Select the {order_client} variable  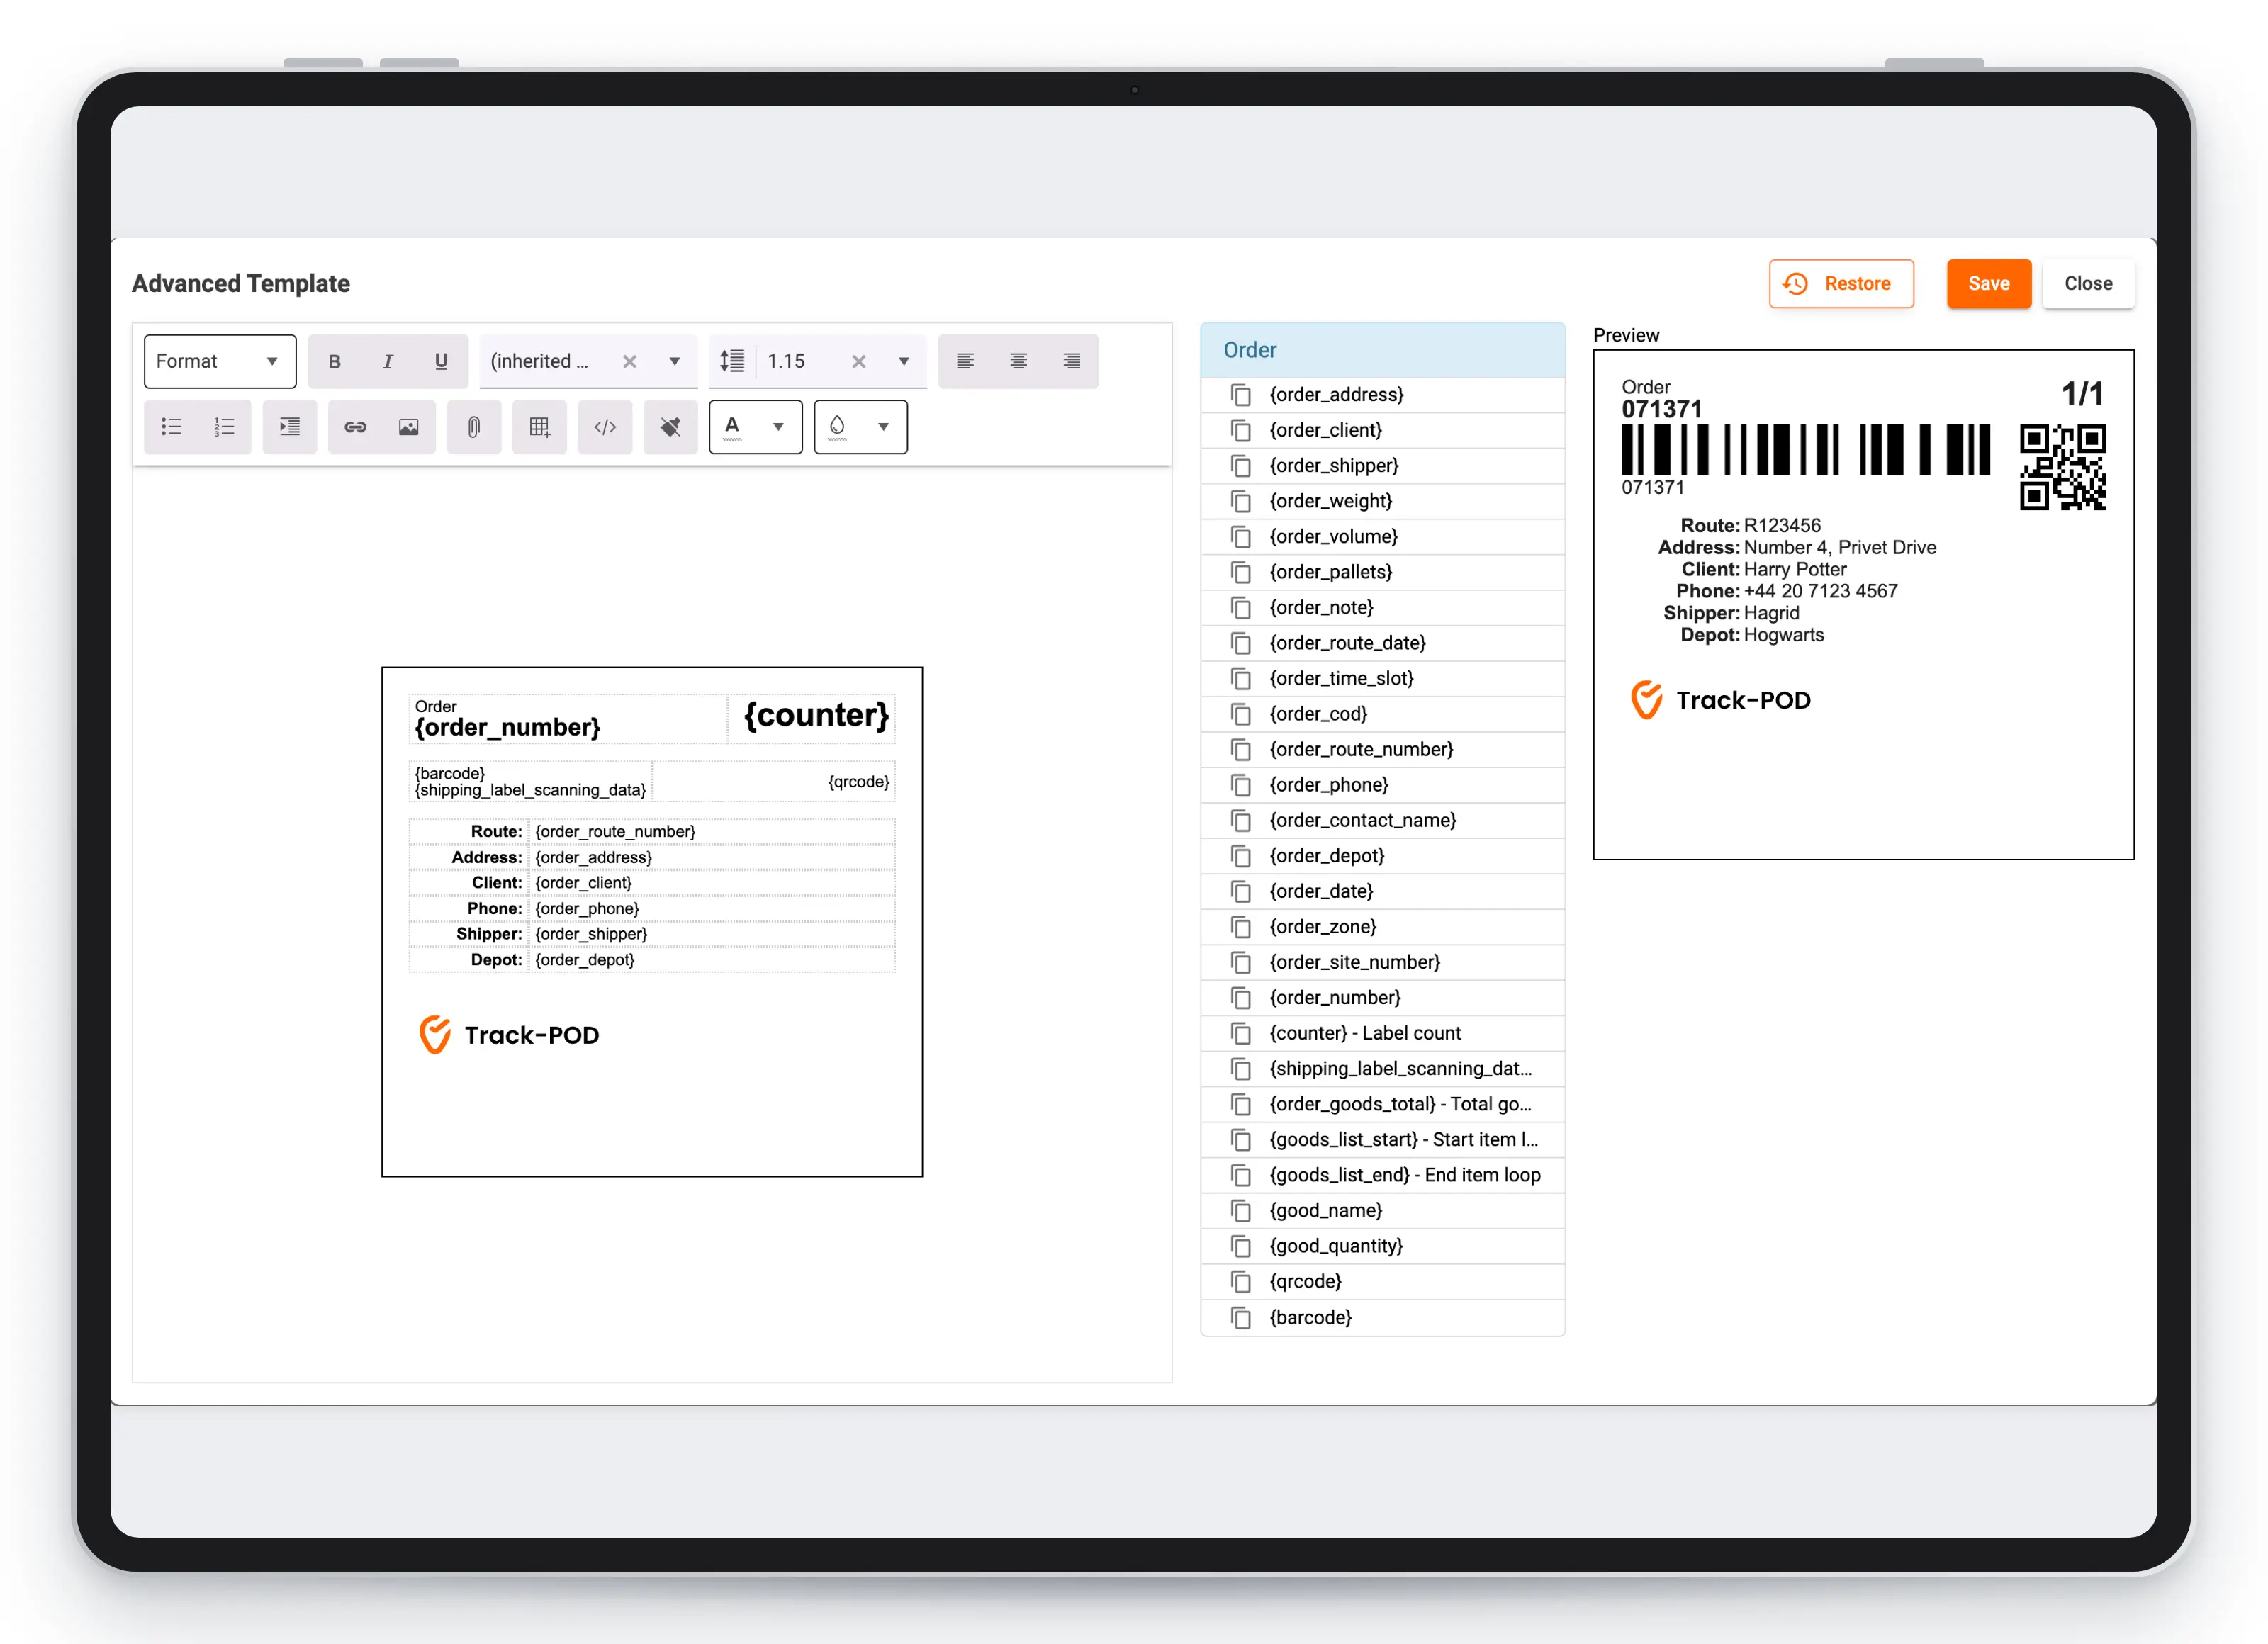pyautogui.click(x=1382, y=430)
